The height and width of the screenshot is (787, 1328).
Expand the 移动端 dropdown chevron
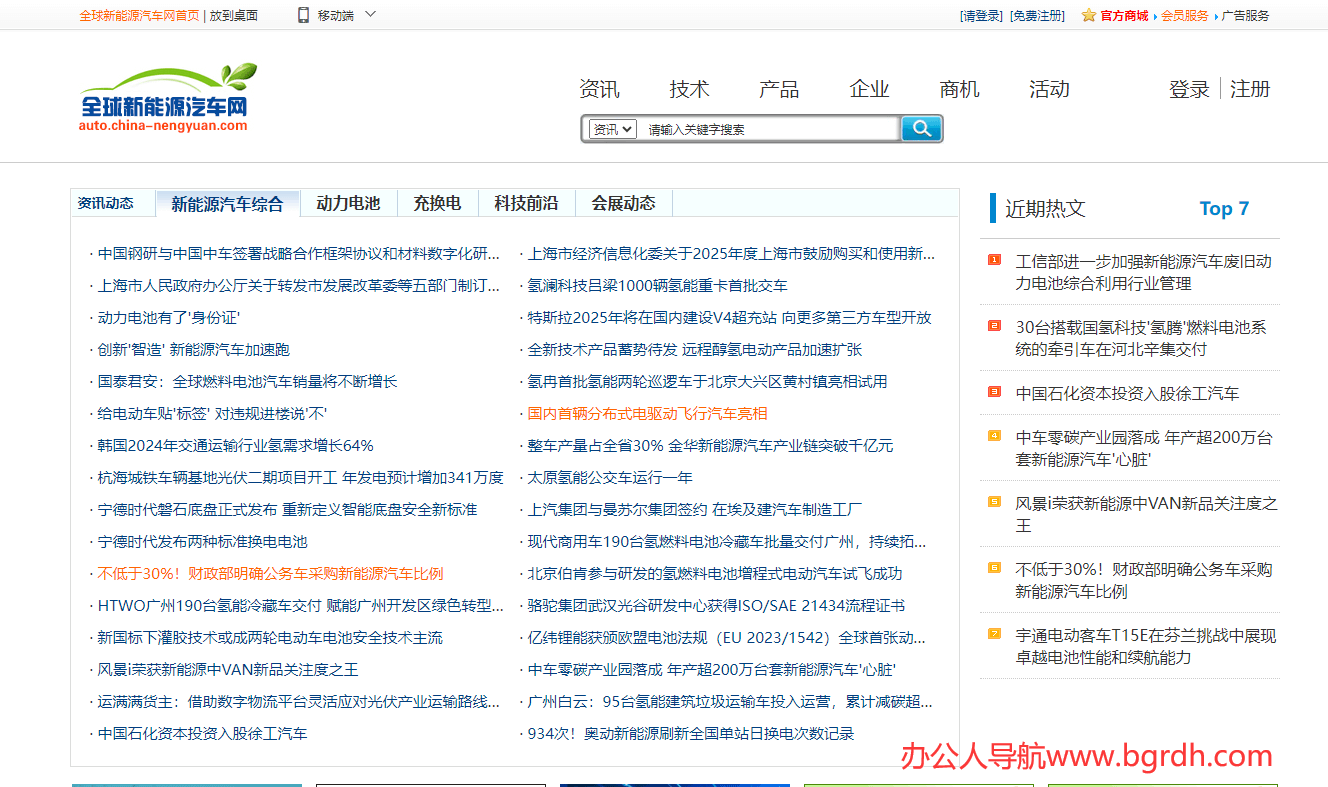click(x=370, y=15)
